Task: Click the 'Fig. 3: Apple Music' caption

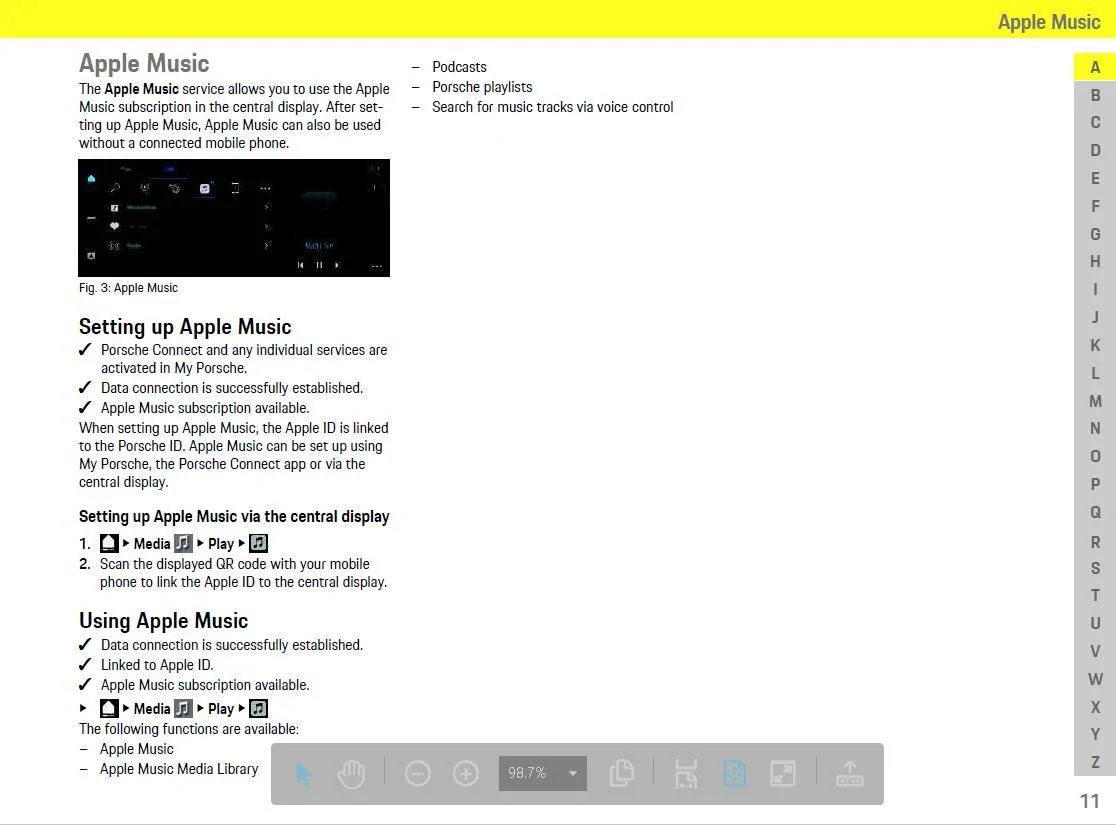Action: pos(128,288)
